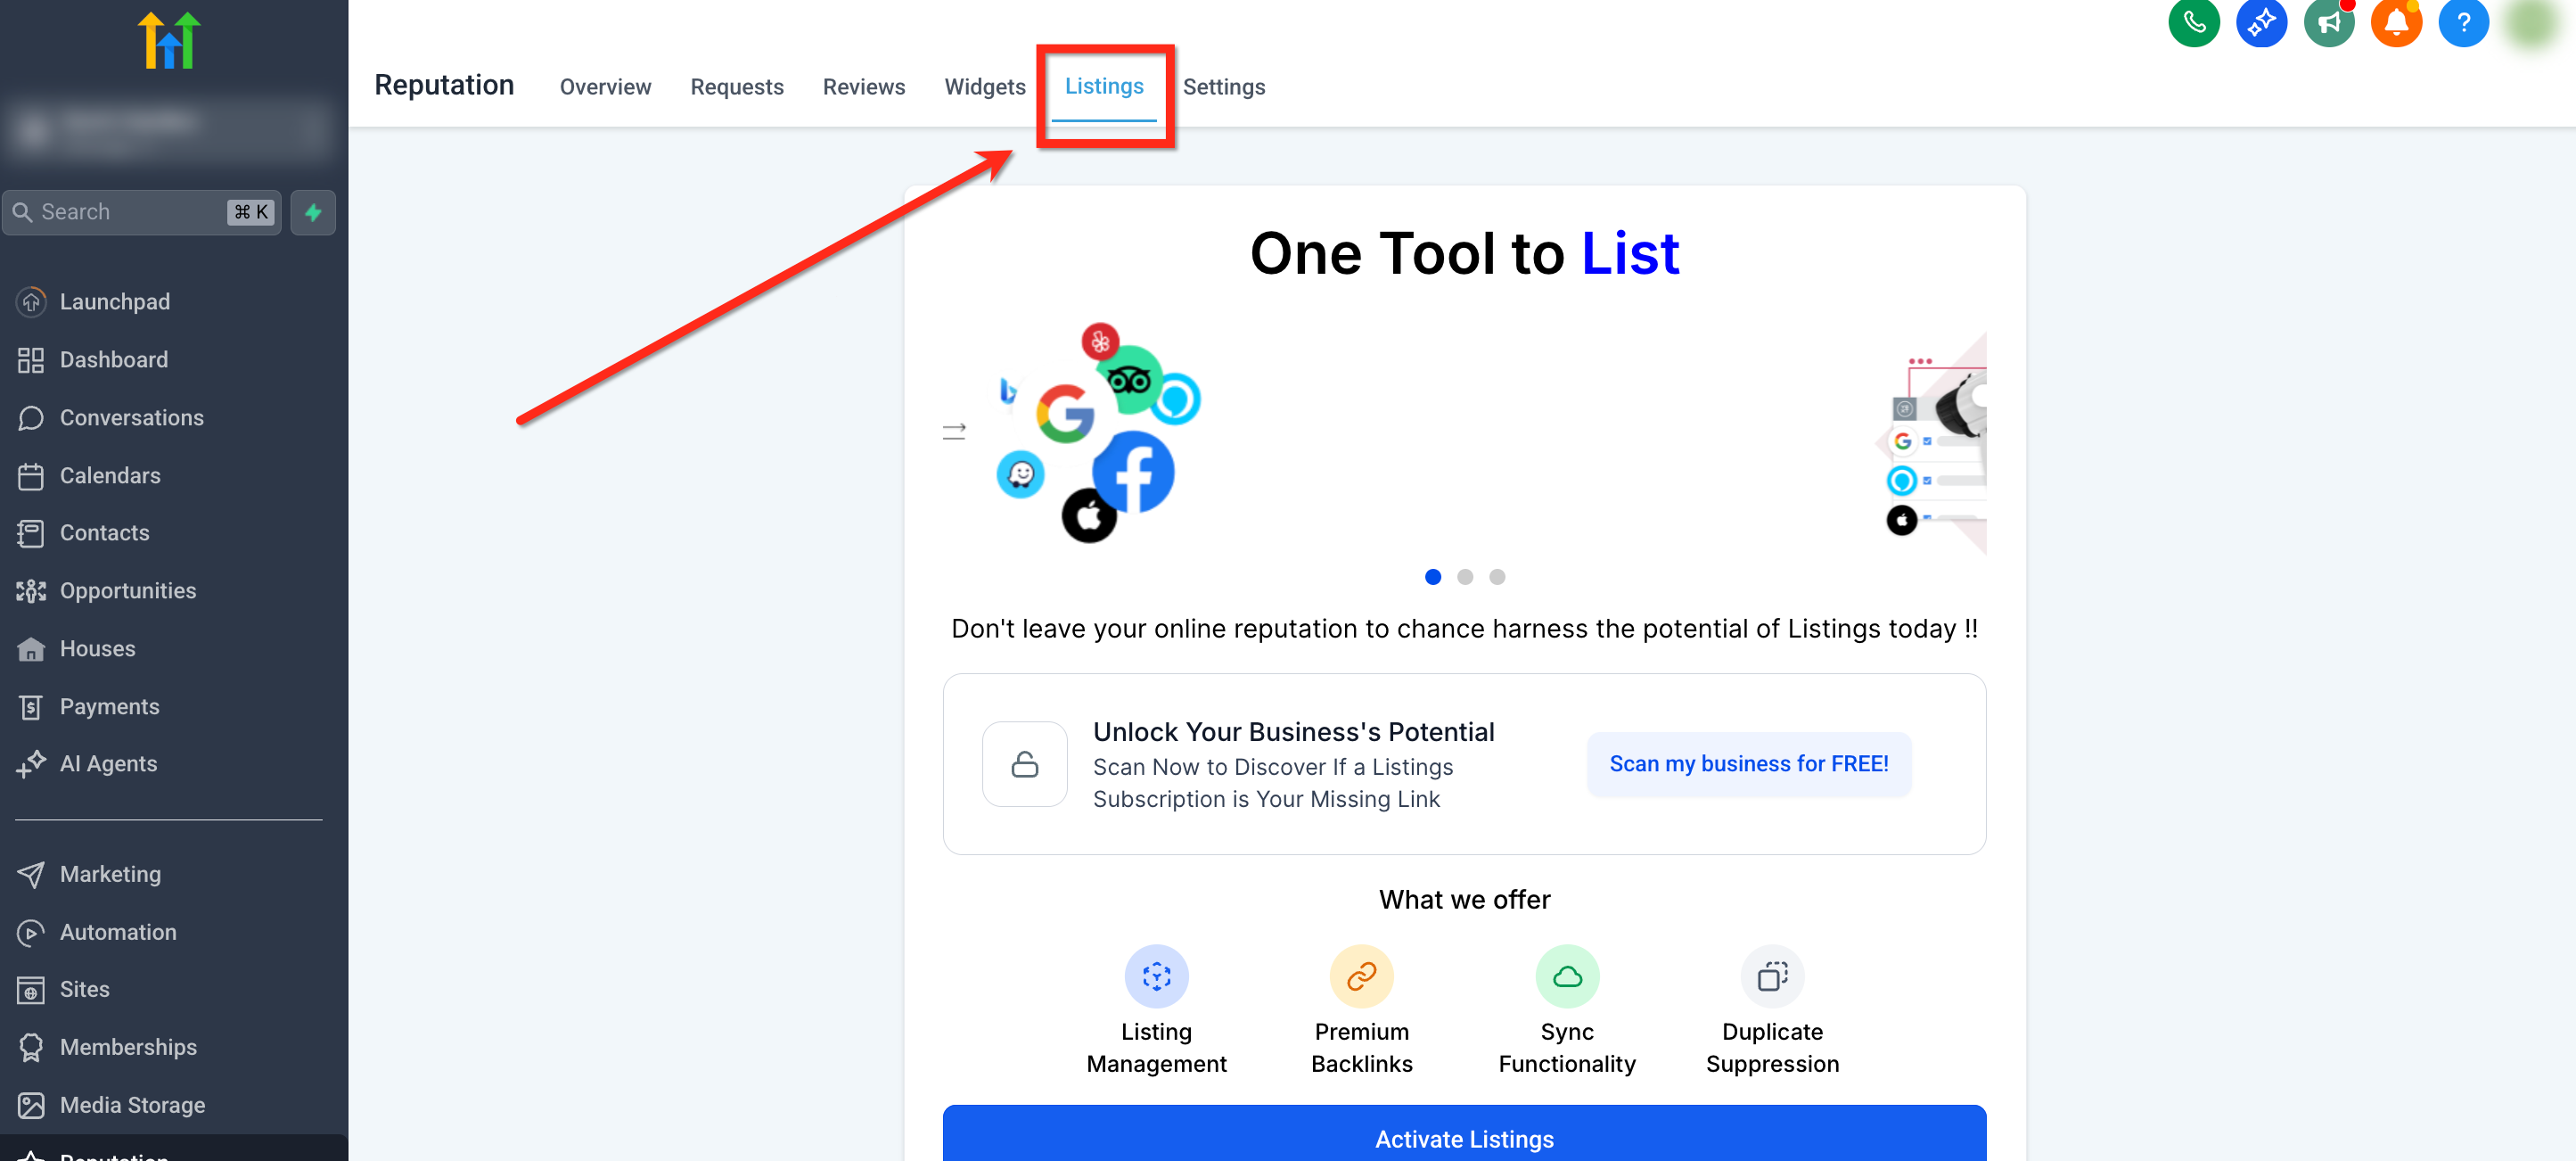Click the megaphone announcements icon
Screen dimensions: 2576x1161
coord(2328,22)
